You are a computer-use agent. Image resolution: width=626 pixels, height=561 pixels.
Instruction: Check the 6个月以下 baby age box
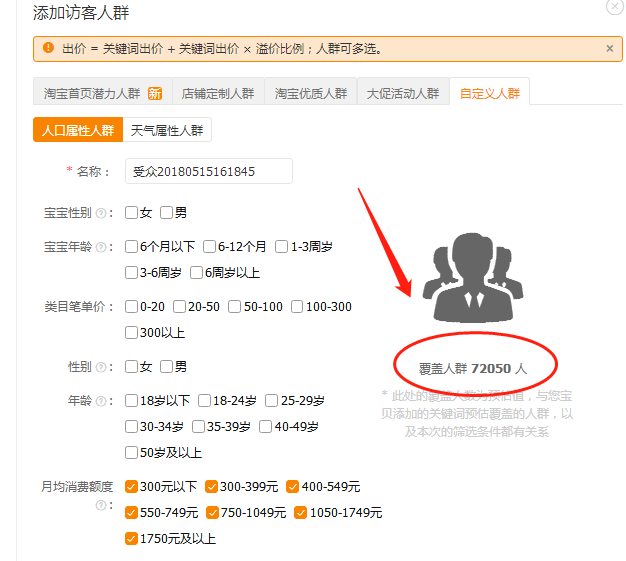point(131,247)
